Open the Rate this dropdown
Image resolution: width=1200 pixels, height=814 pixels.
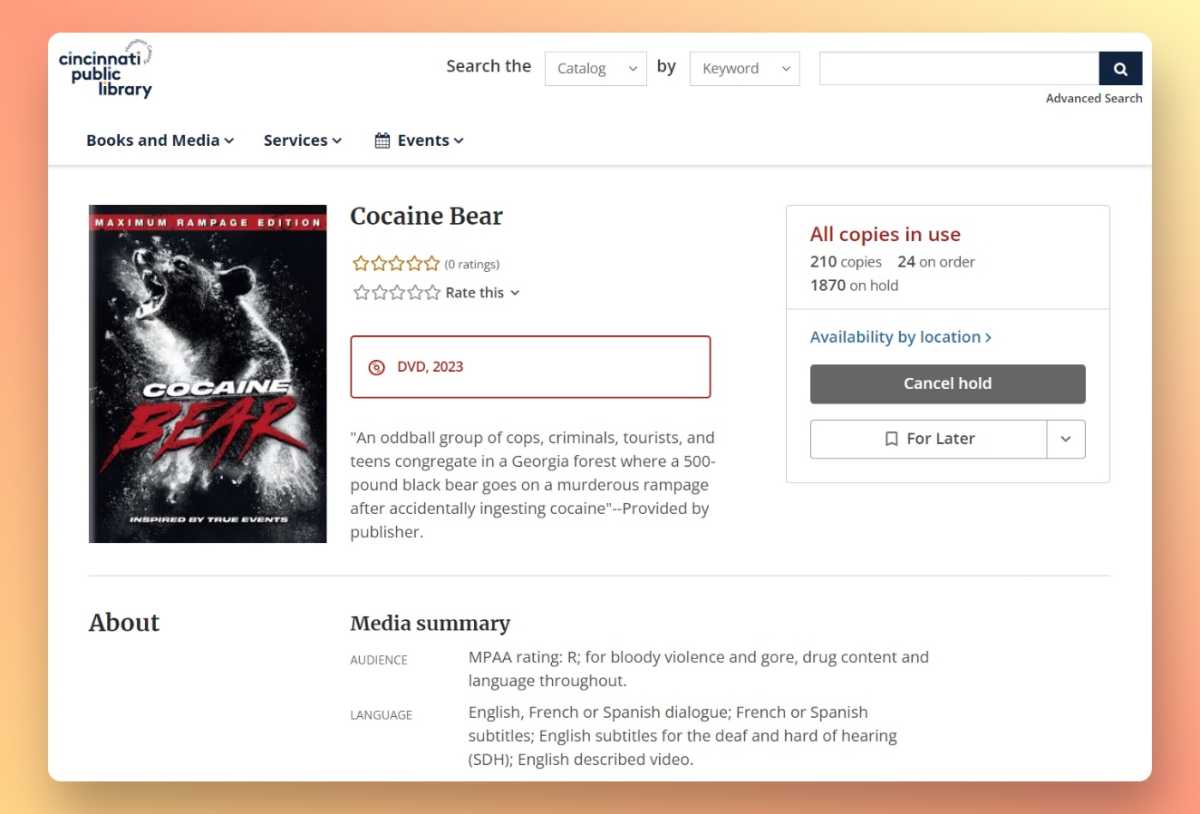[514, 292]
